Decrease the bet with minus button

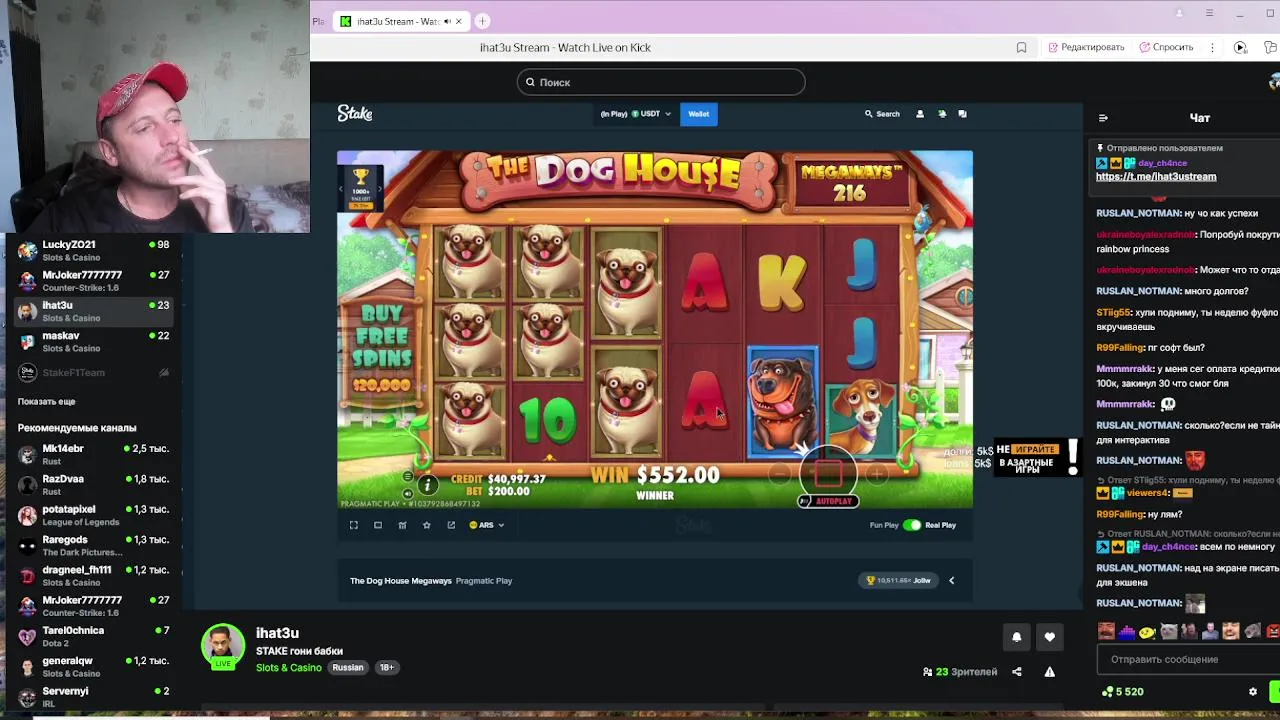point(780,476)
